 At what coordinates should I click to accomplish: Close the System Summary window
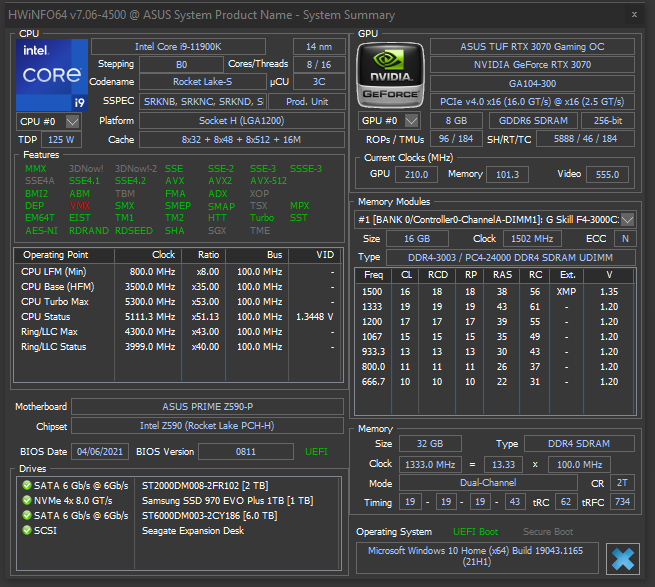(x=634, y=15)
